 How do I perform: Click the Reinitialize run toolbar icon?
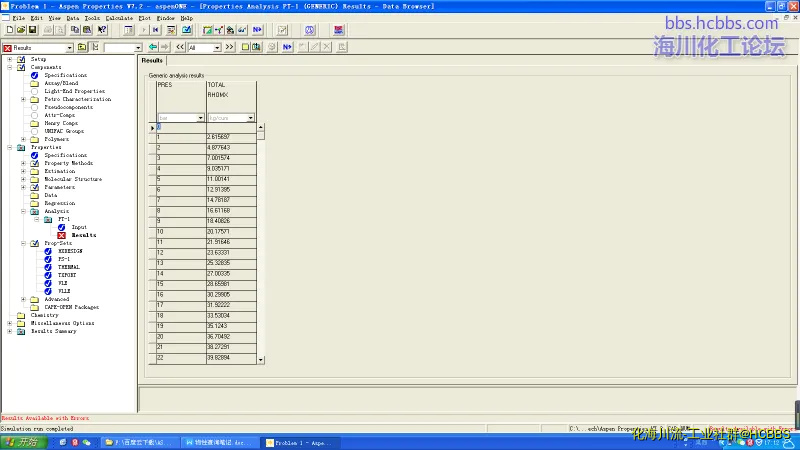pyautogui.click(x=156, y=30)
